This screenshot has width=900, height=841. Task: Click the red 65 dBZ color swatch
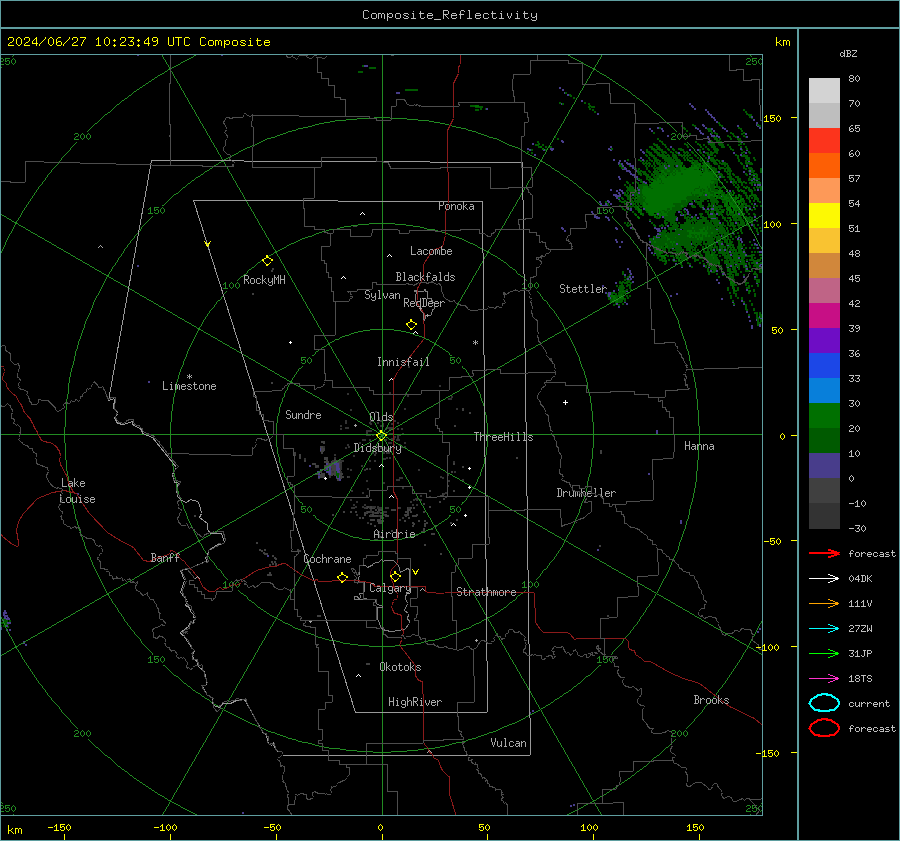point(824,140)
